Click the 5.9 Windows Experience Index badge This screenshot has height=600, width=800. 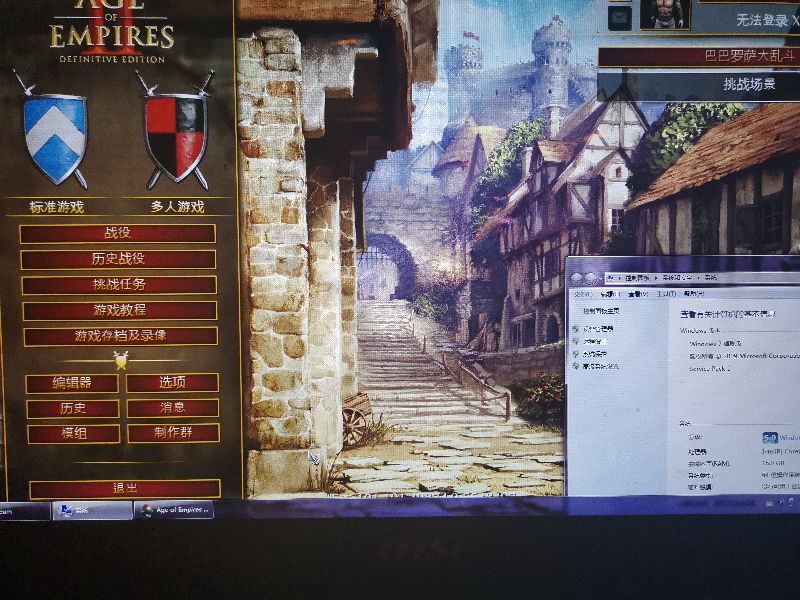point(770,438)
